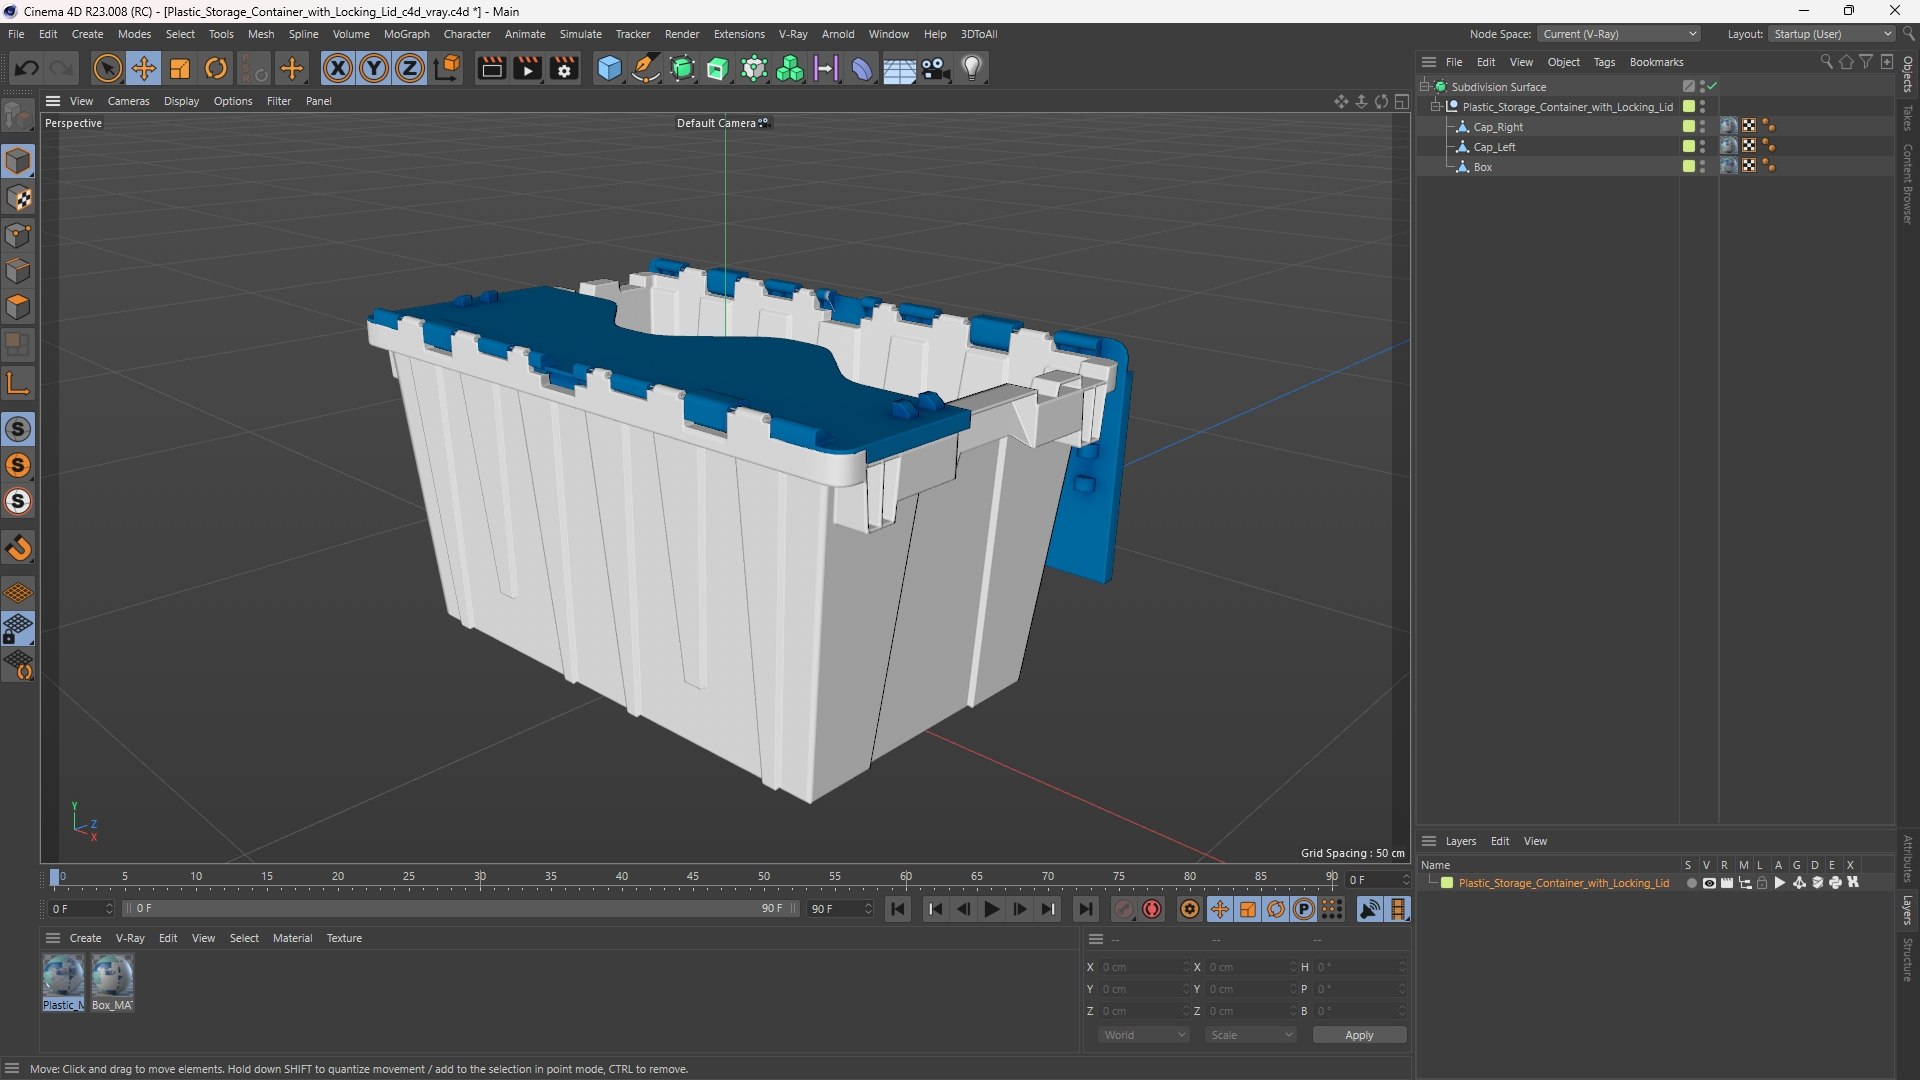Toggle Subdivision Surface enable checkmark
The height and width of the screenshot is (1080, 1920).
coord(1713,86)
